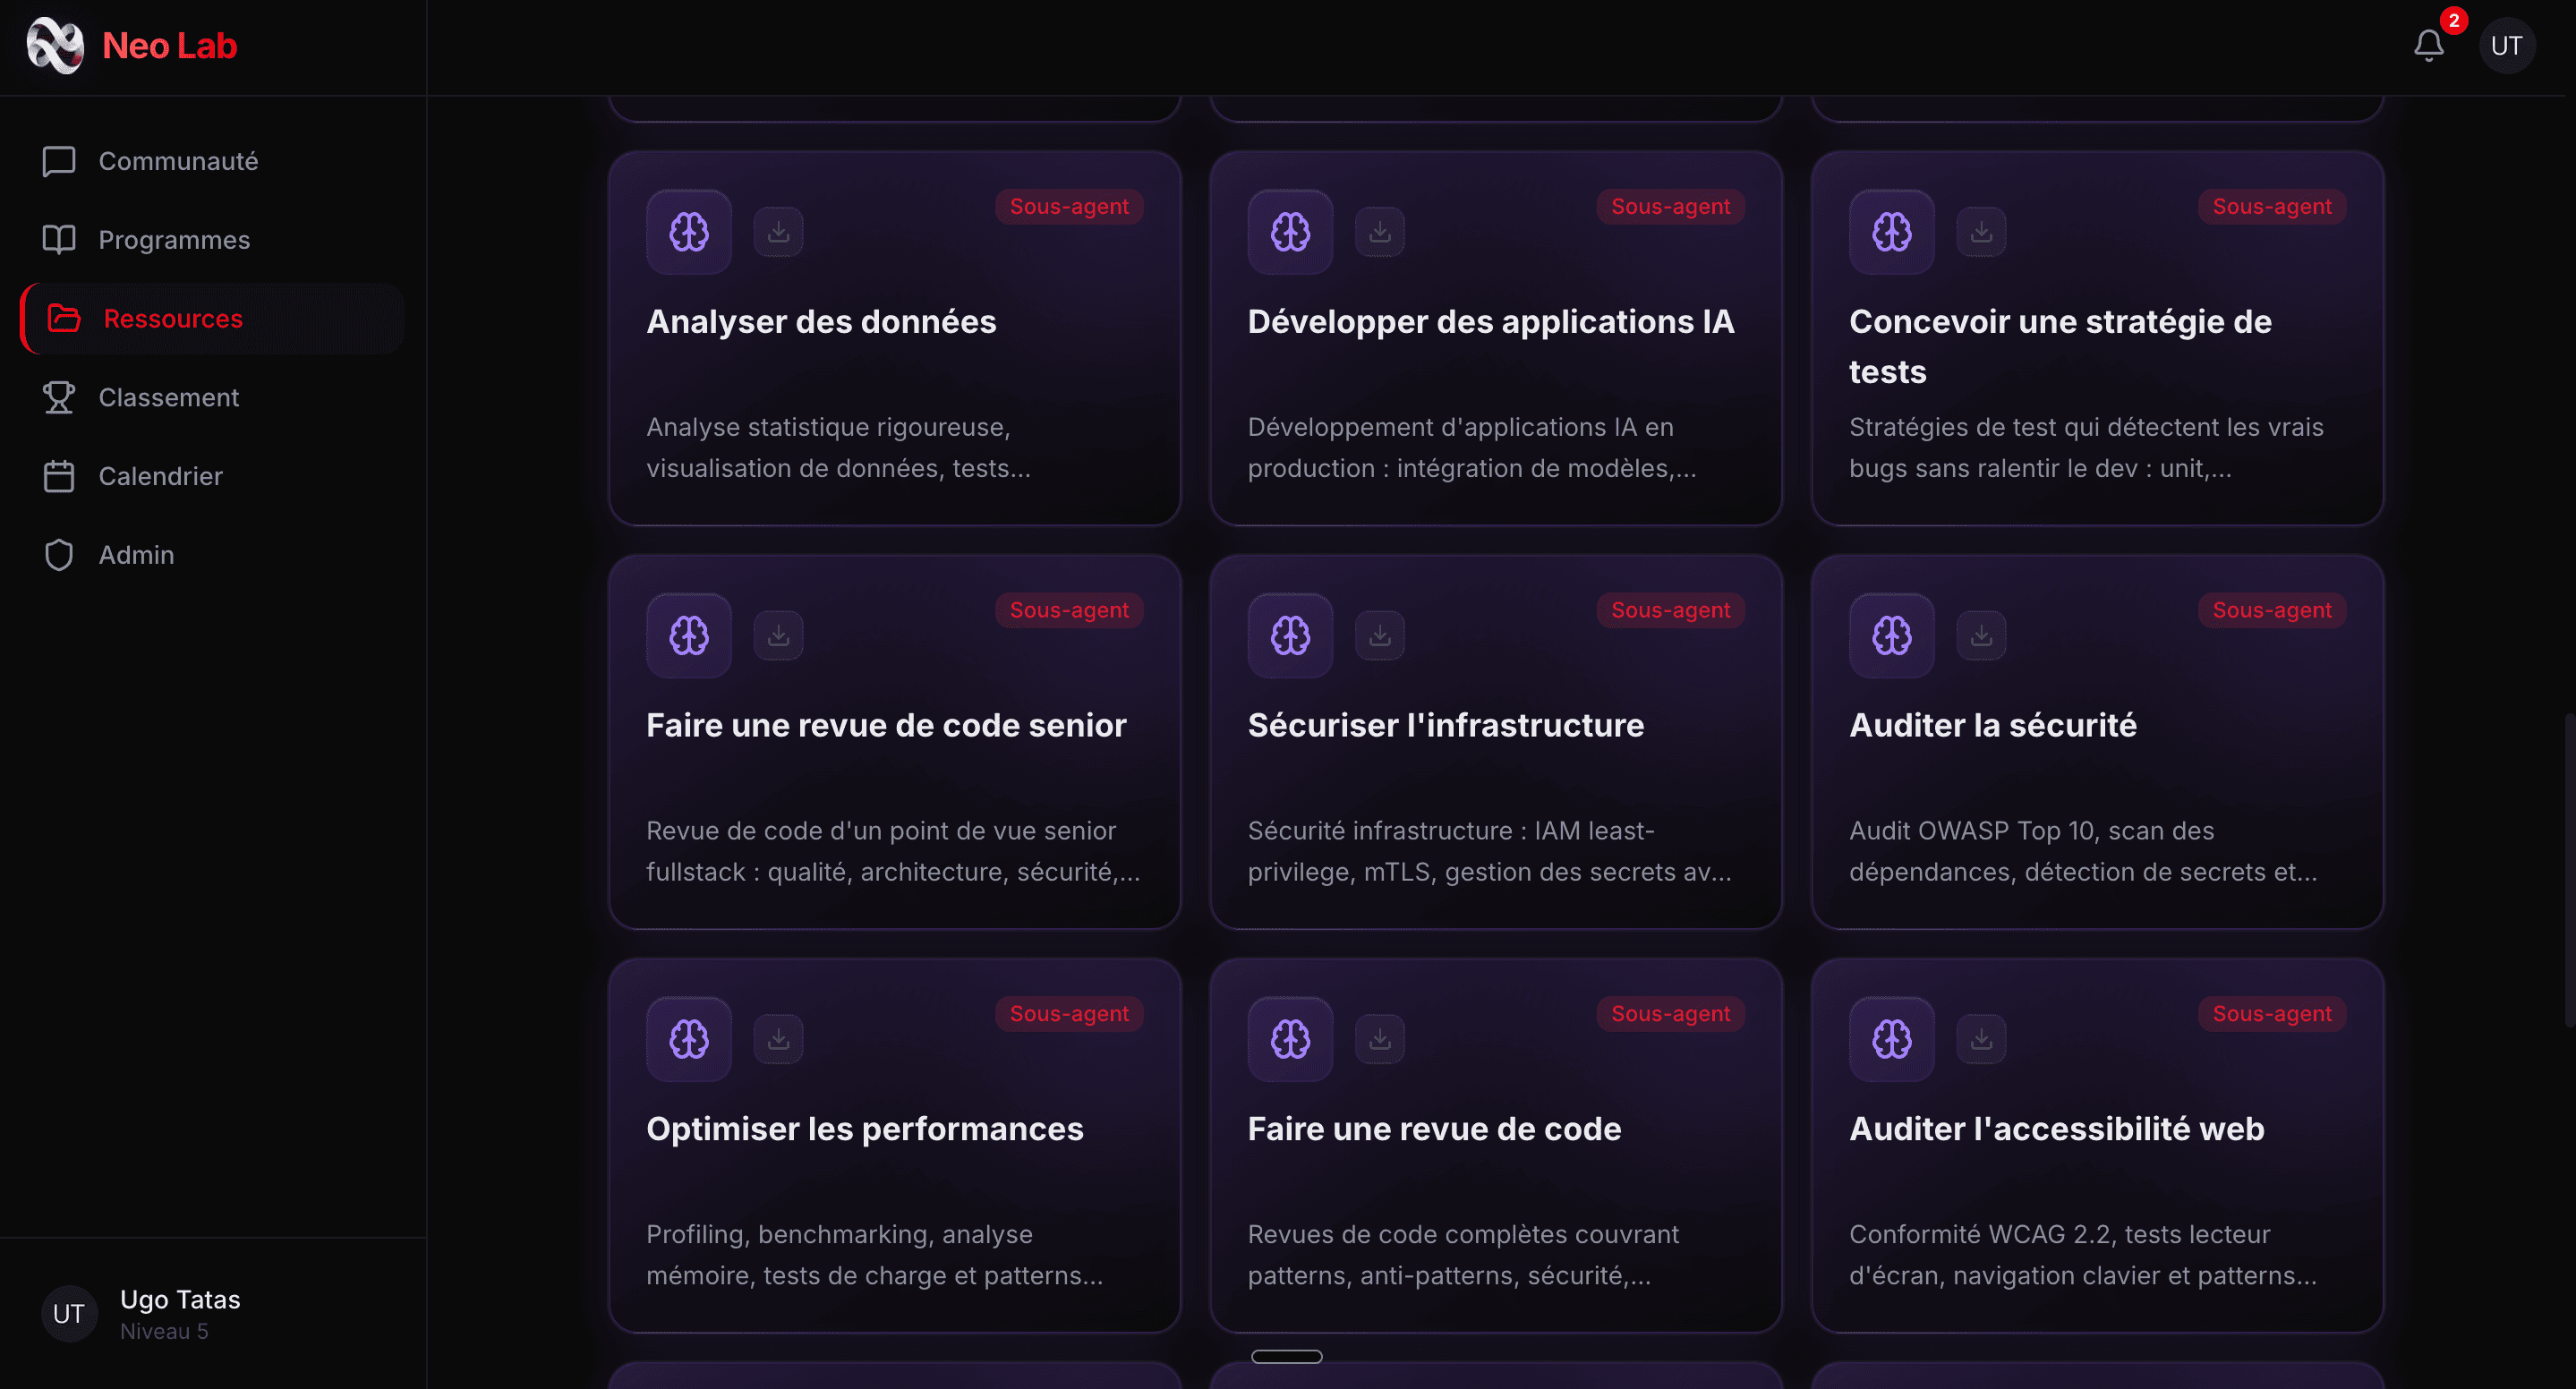Click download icon on Auditer la sécurité card

tap(1981, 635)
